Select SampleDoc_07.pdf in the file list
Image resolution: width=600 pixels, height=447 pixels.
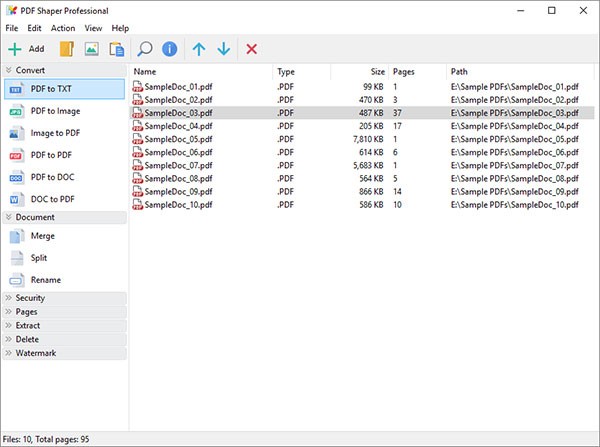pyautogui.click(x=178, y=166)
